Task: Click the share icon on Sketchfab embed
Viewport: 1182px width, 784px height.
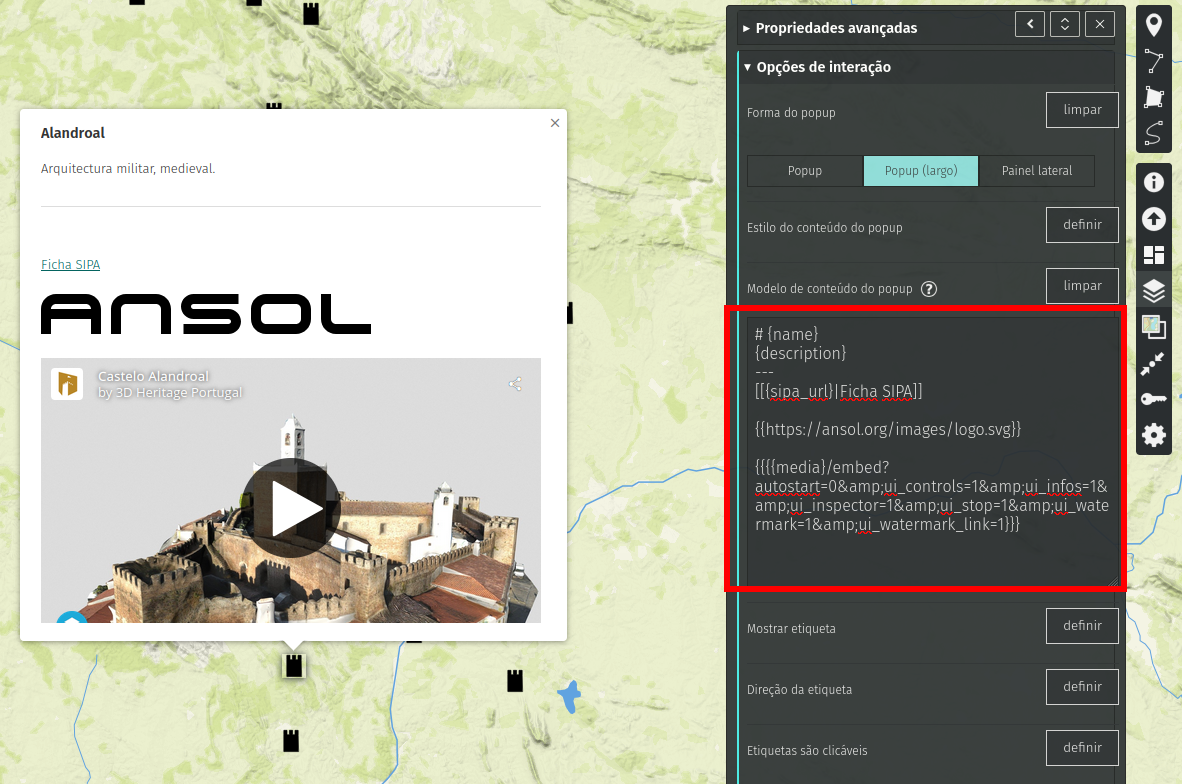Action: click(x=516, y=384)
